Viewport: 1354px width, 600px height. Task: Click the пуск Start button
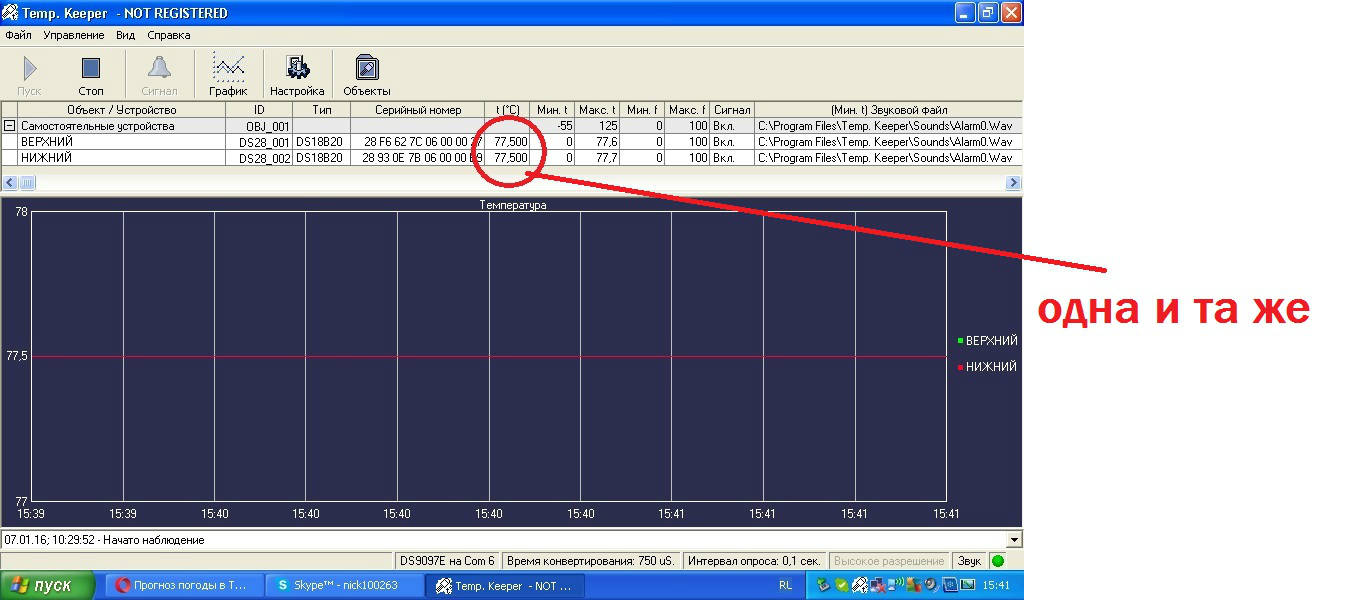coord(48,585)
